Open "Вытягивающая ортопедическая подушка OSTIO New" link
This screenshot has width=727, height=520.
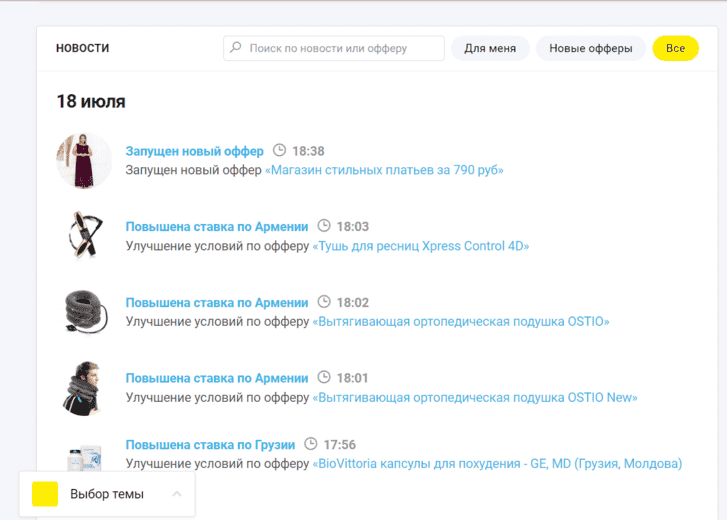pos(475,398)
